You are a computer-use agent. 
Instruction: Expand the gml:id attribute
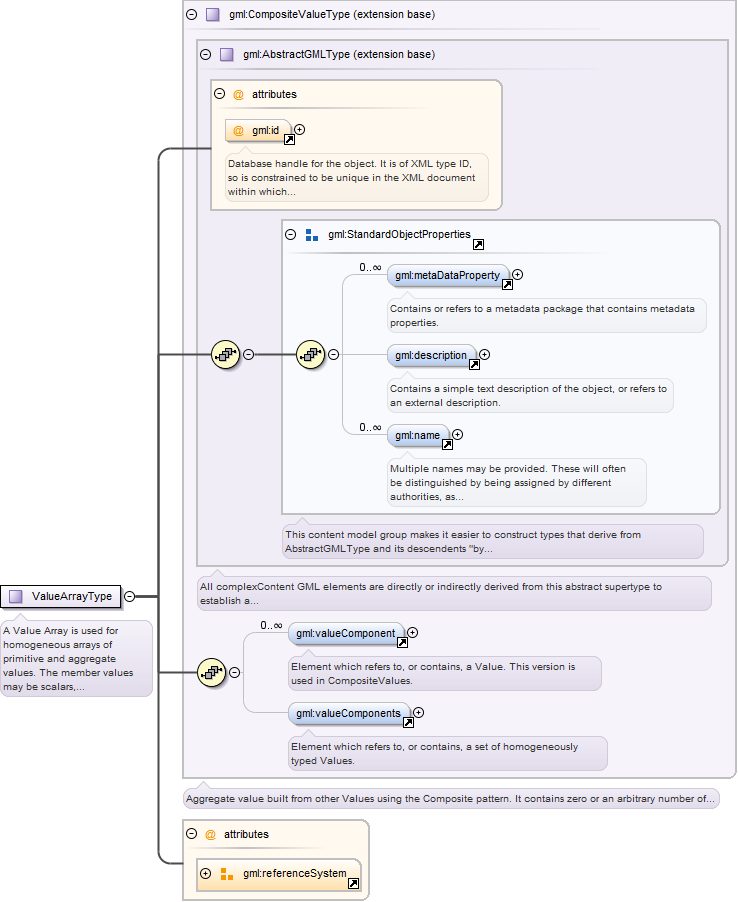pos(300,129)
